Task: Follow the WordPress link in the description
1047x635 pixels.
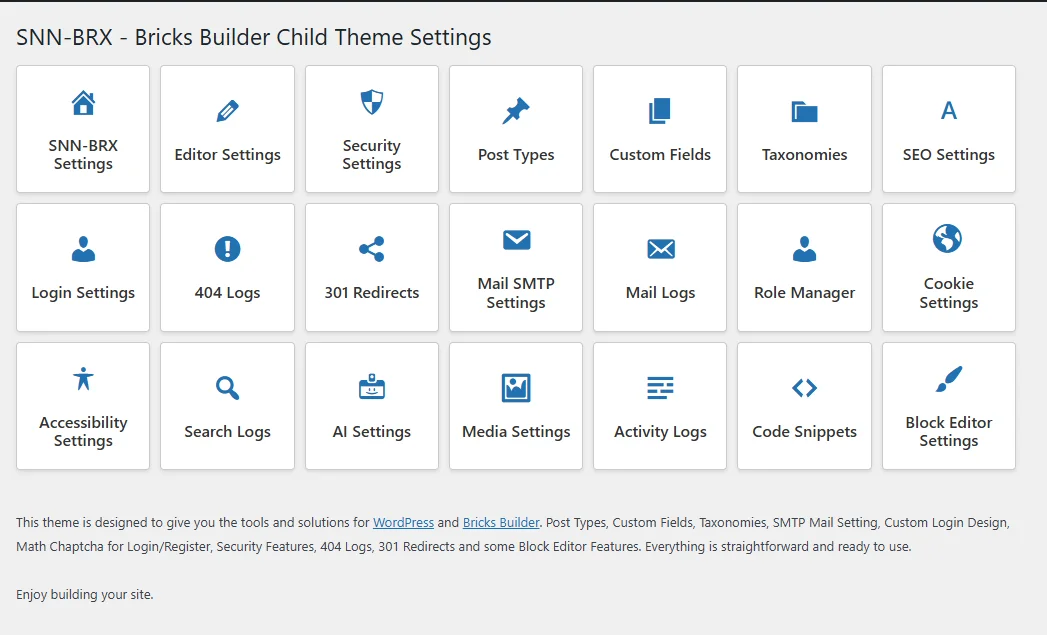Action: click(403, 522)
